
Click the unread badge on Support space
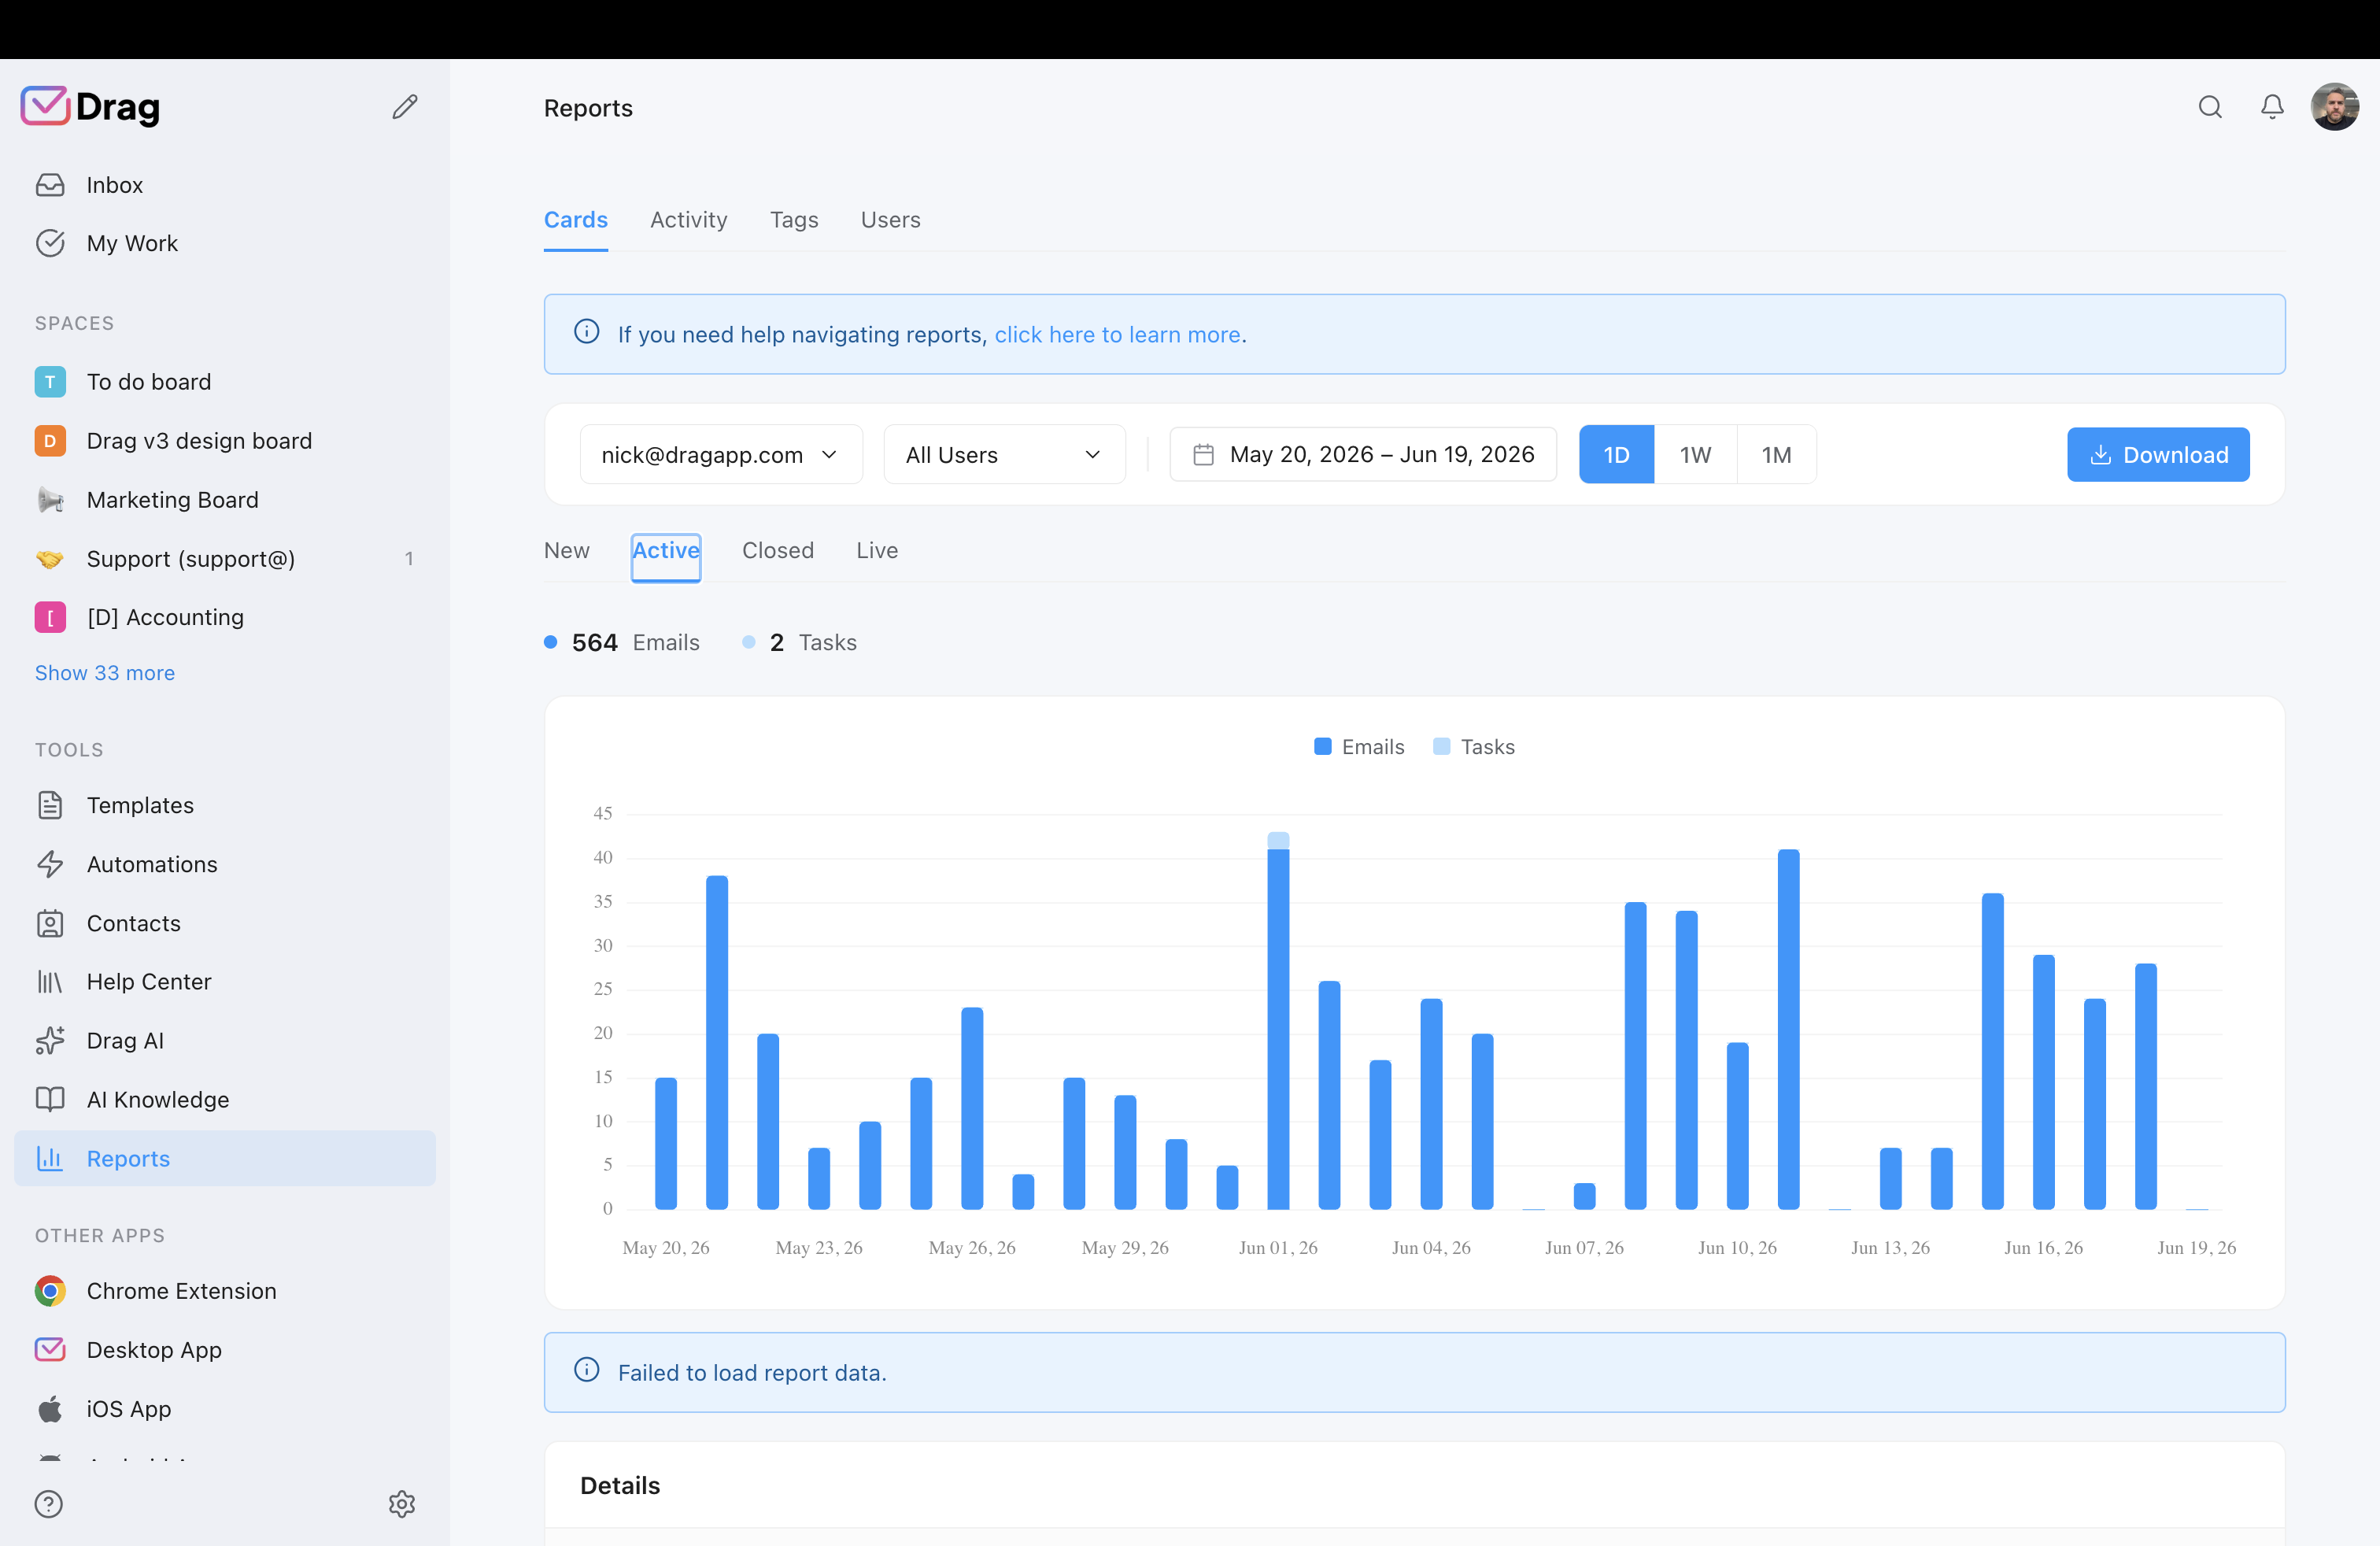409,559
